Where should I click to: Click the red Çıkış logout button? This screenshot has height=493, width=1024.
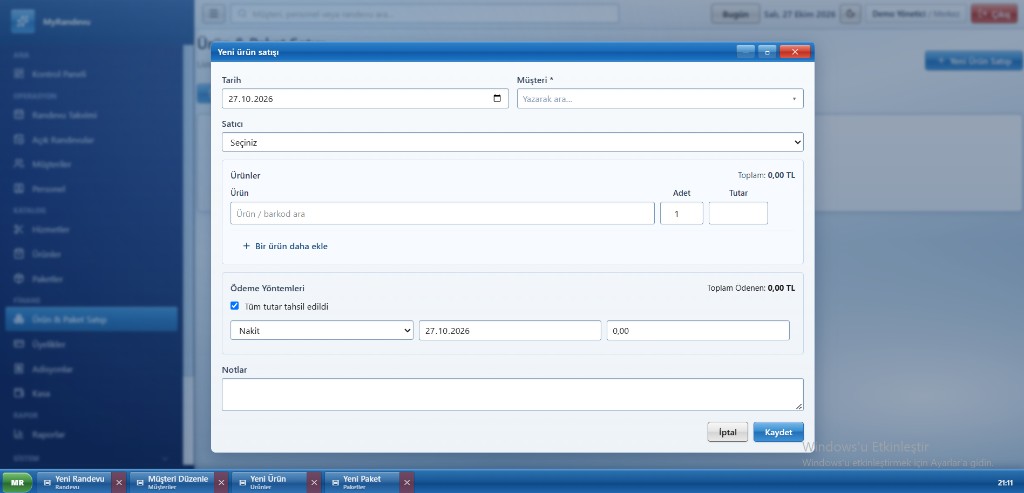point(994,14)
